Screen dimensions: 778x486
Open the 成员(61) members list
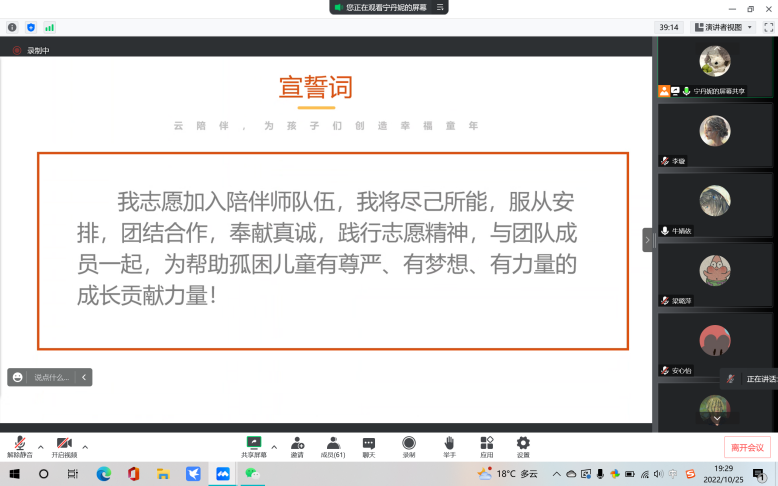point(332,445)
